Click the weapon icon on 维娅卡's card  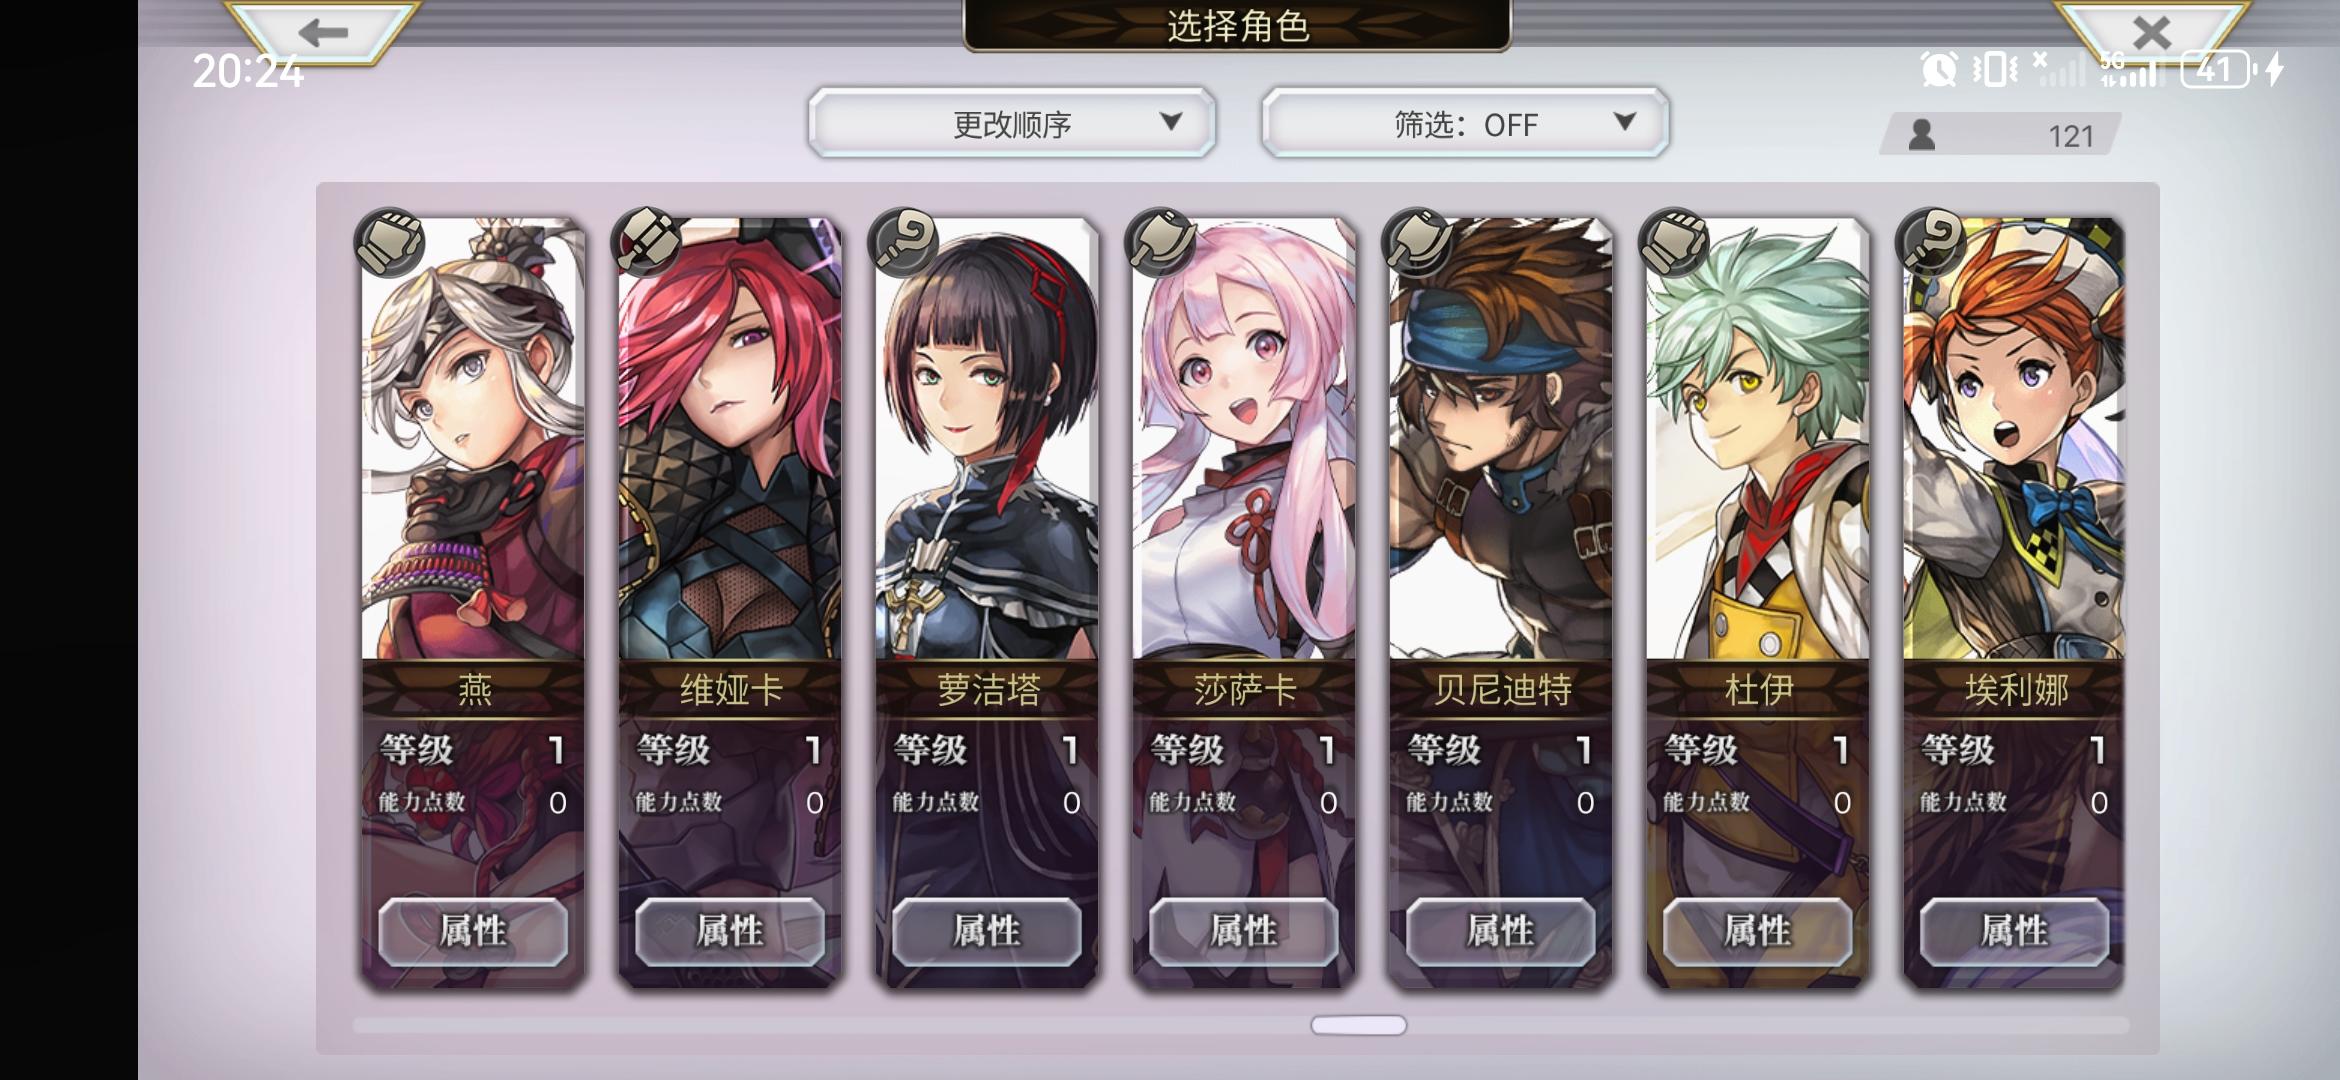click(x=647, y=242)
